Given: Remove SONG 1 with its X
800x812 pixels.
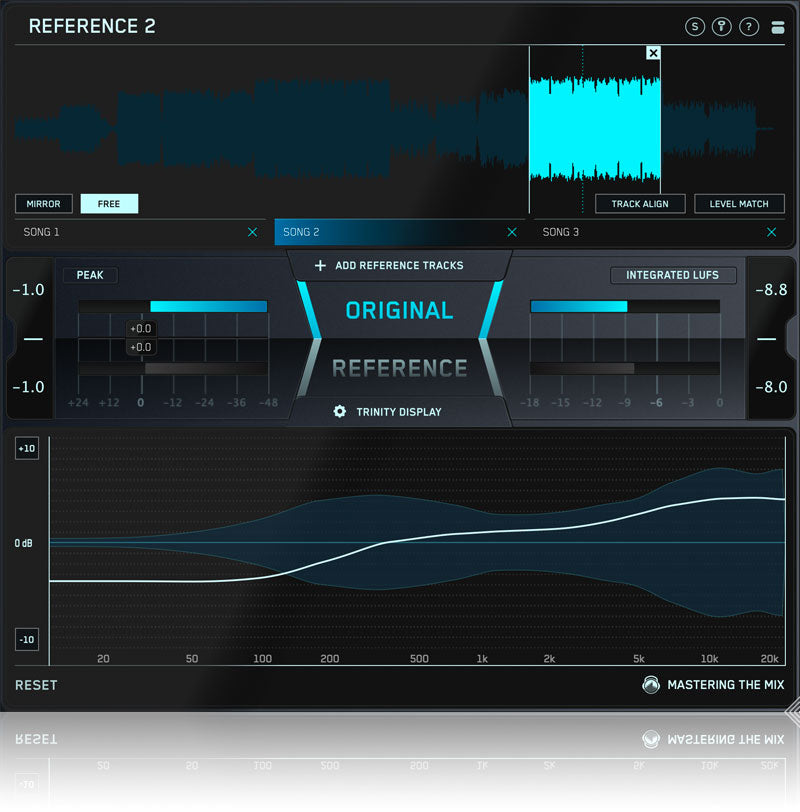Looking at the screenshot, I should [x=253, y=232].
